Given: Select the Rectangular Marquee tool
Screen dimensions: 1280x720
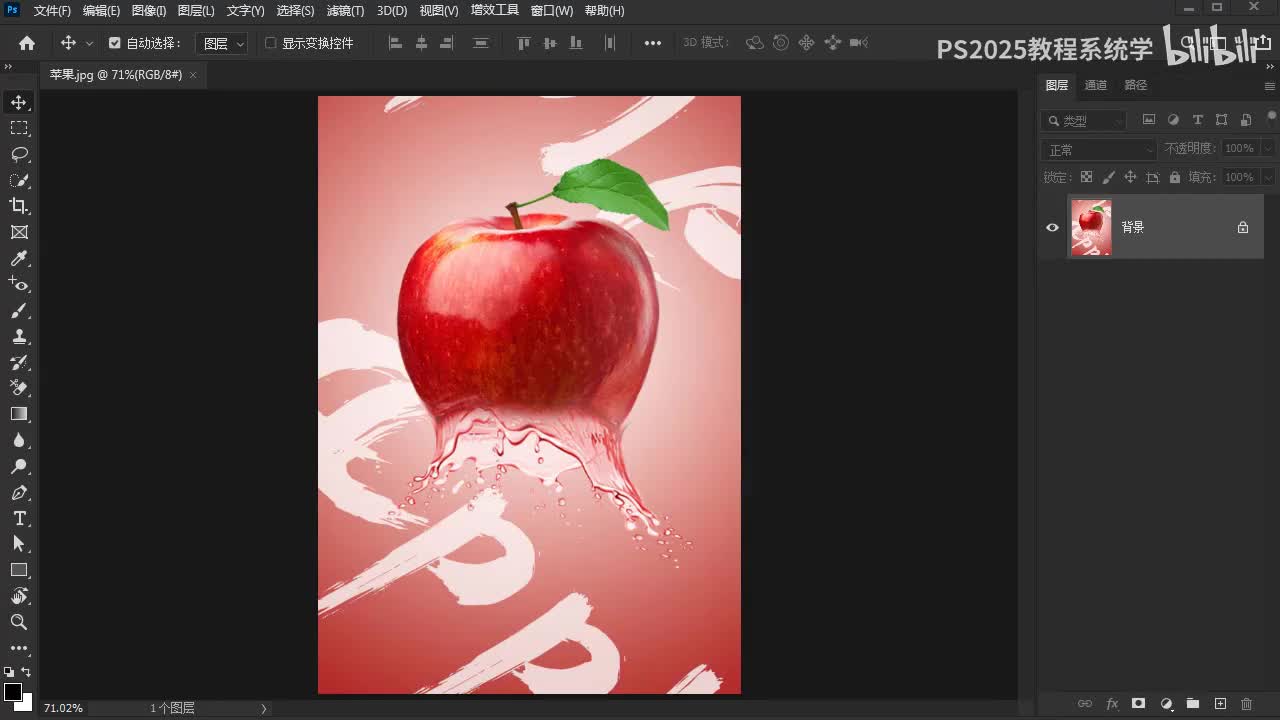Looking at the screenshot, I should [x=19, y=128].
